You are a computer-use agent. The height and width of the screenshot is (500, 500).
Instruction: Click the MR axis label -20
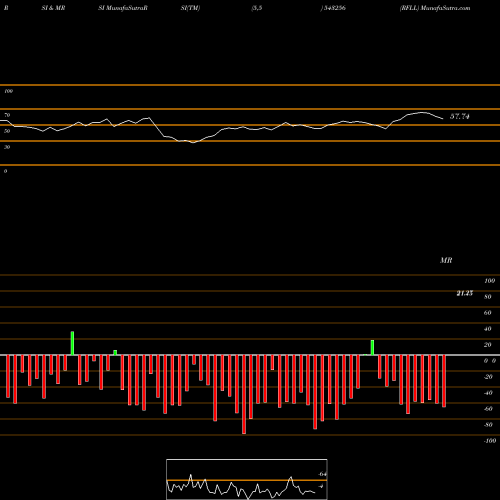tap(488, 377)
